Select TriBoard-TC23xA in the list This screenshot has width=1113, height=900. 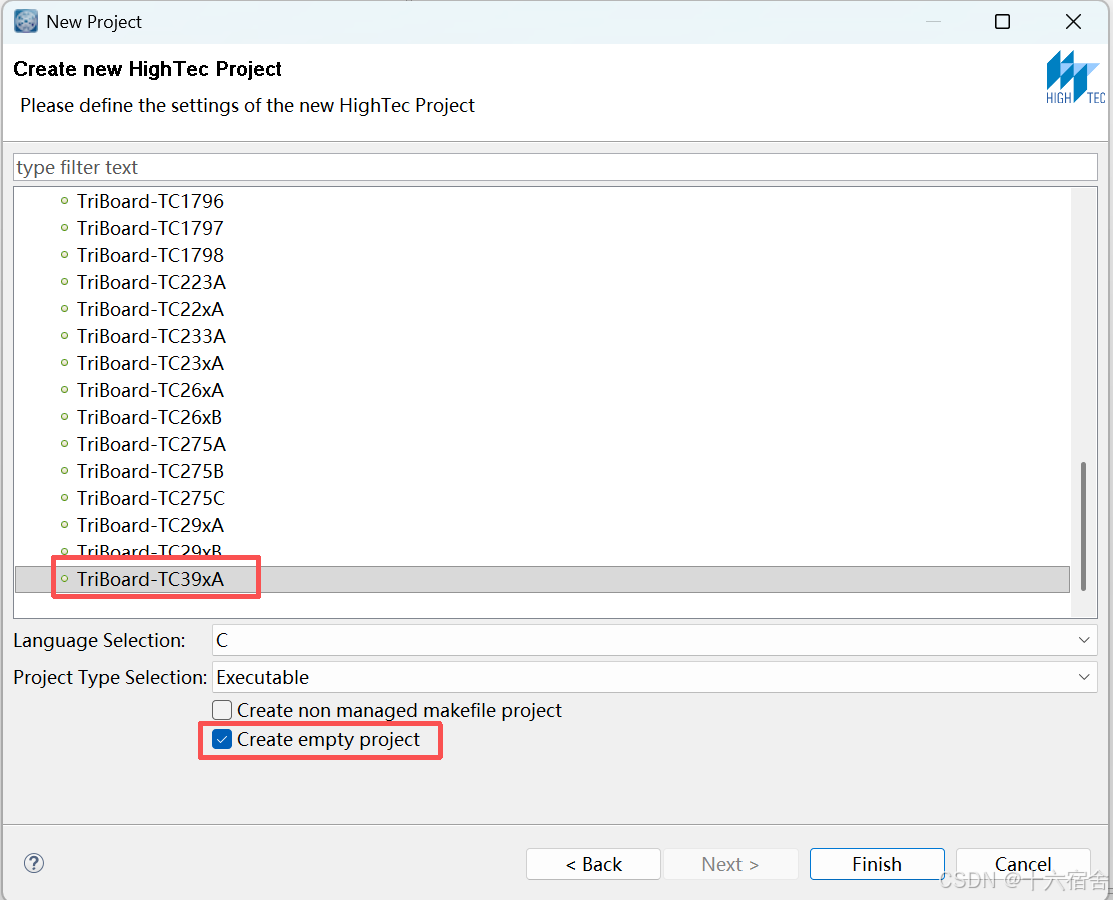coord(150,363)
